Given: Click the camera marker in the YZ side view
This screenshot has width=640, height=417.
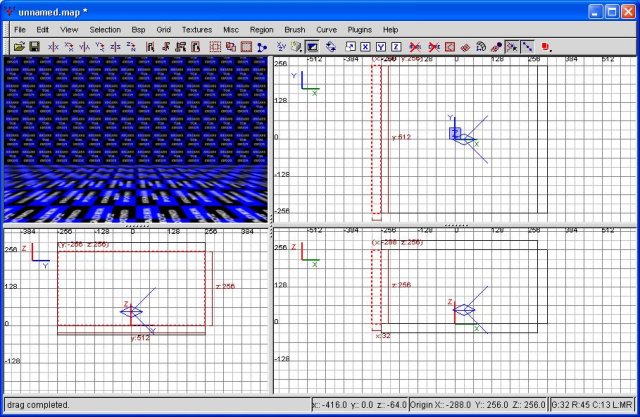Looking at the screenshot, I should point(131,312).
